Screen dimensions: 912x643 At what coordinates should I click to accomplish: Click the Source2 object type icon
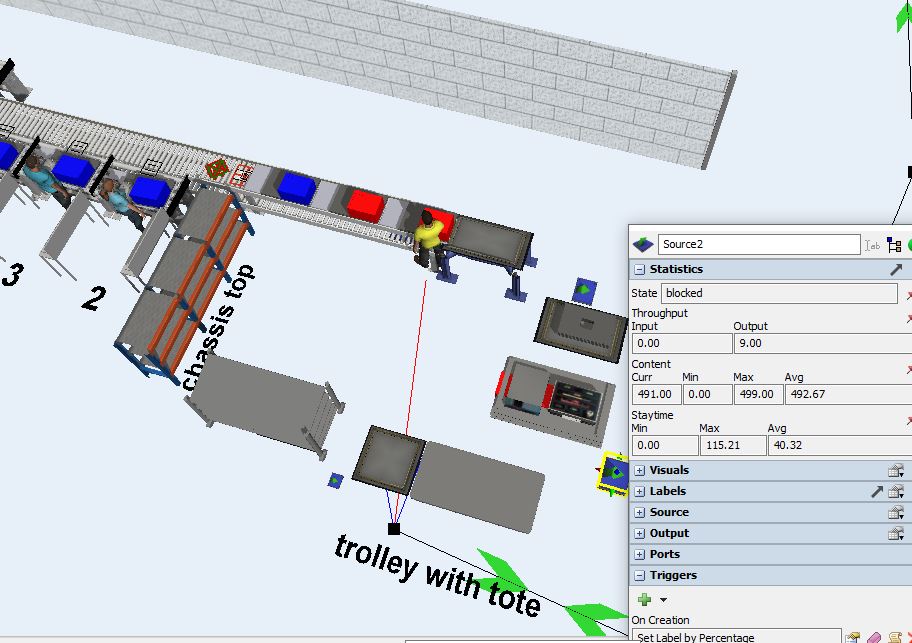643,245
